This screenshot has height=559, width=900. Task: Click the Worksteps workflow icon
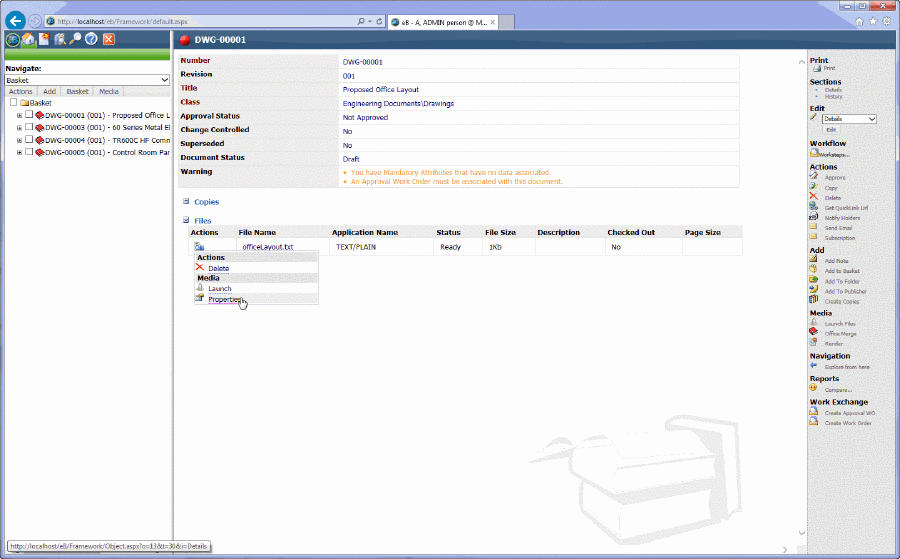click(814, 153)
